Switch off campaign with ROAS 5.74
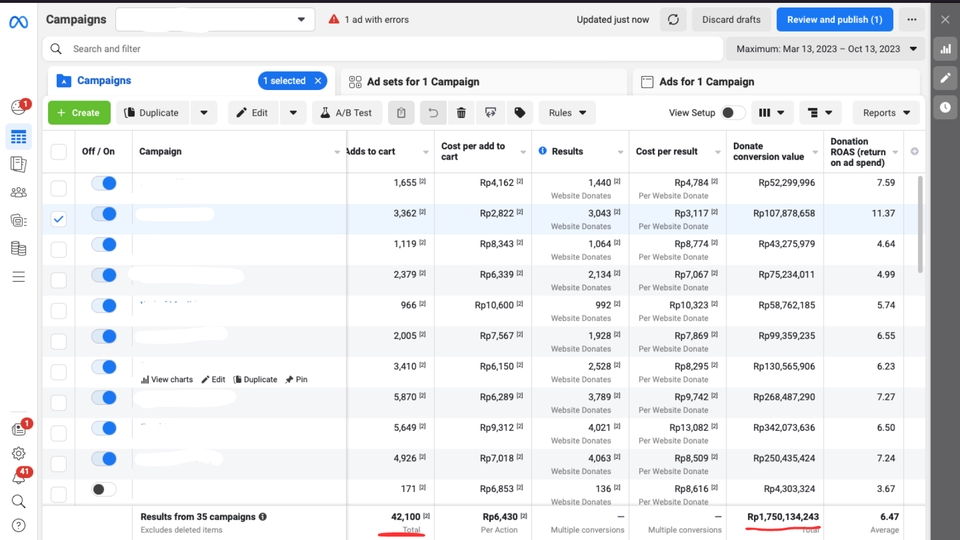Screen dimensions: 960x540 tap(103, 306)
